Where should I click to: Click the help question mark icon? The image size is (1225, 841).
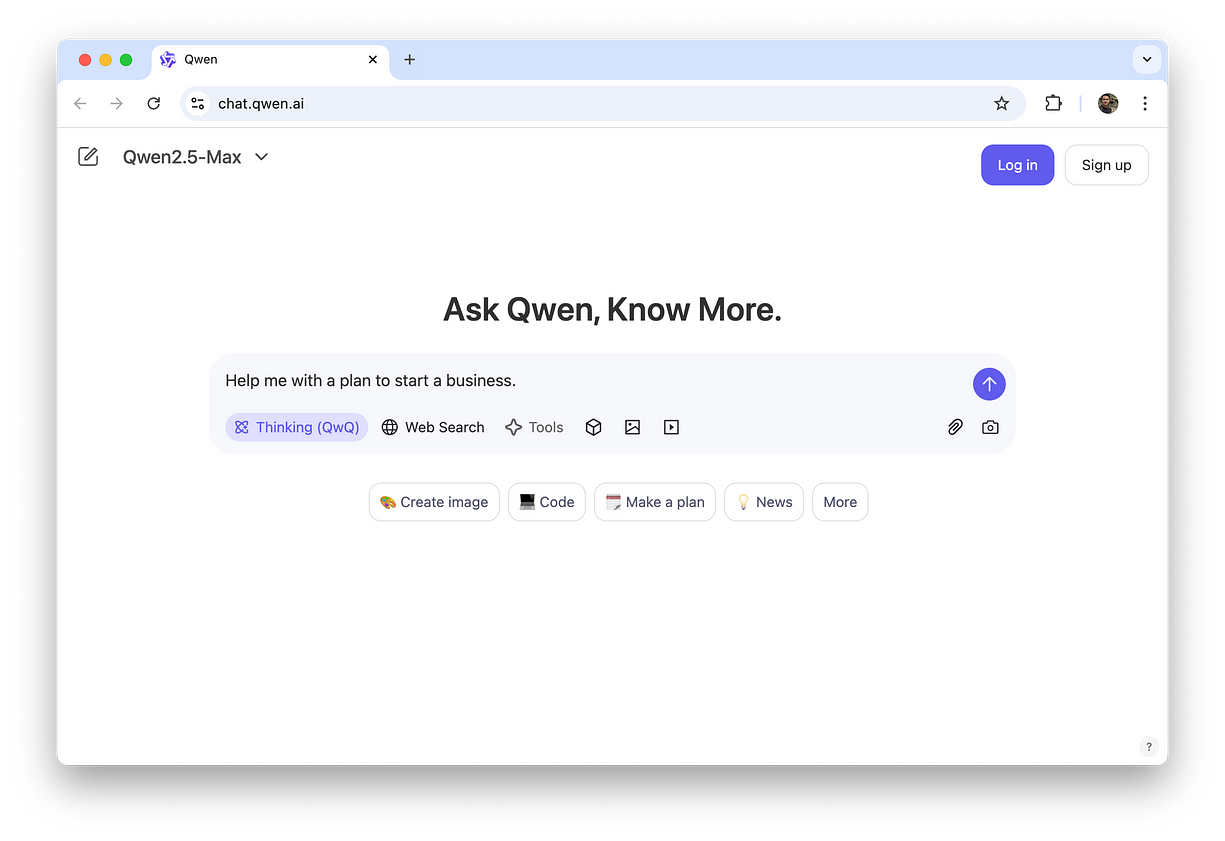1149,746
